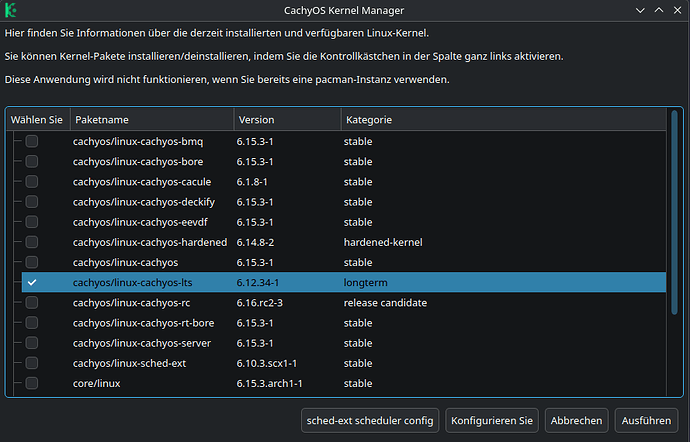The image size is (690, 442).
Task: Select highlighted row cachyos/linux-cachyos-lts
Action: pyautogui.click(x=344, y=283)
